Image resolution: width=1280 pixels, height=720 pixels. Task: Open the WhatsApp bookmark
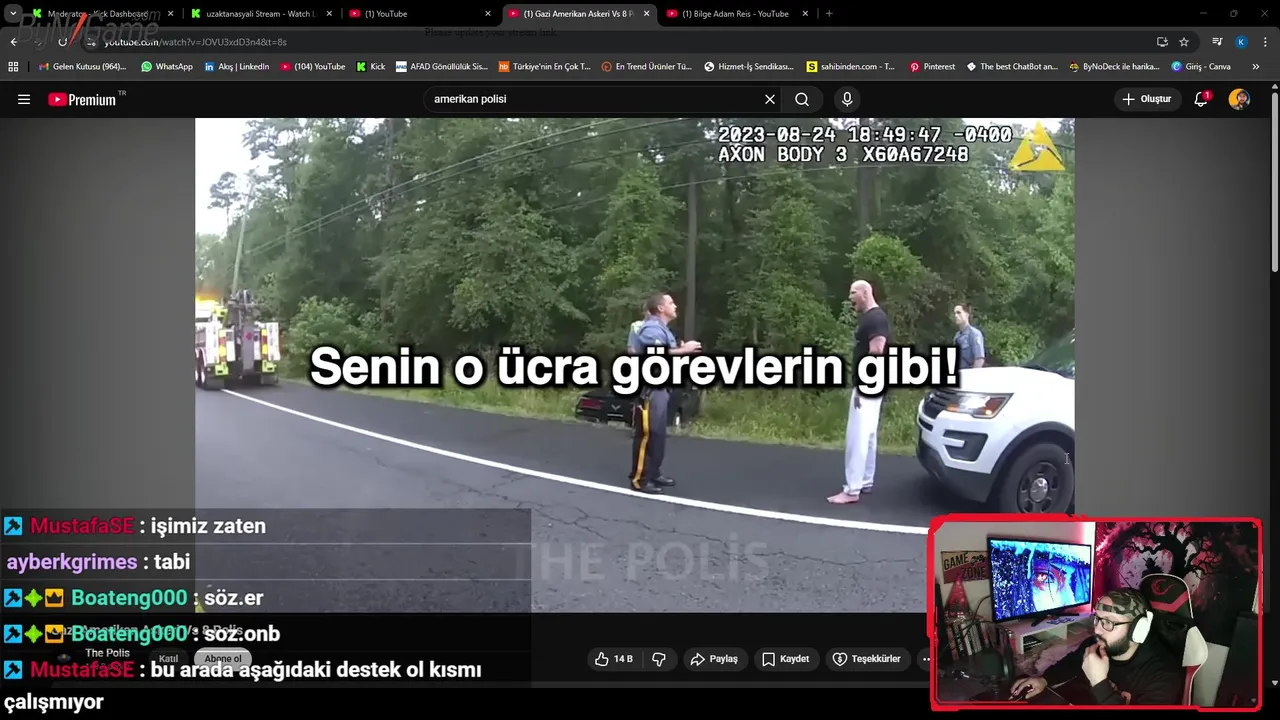(x=166, y=67)
